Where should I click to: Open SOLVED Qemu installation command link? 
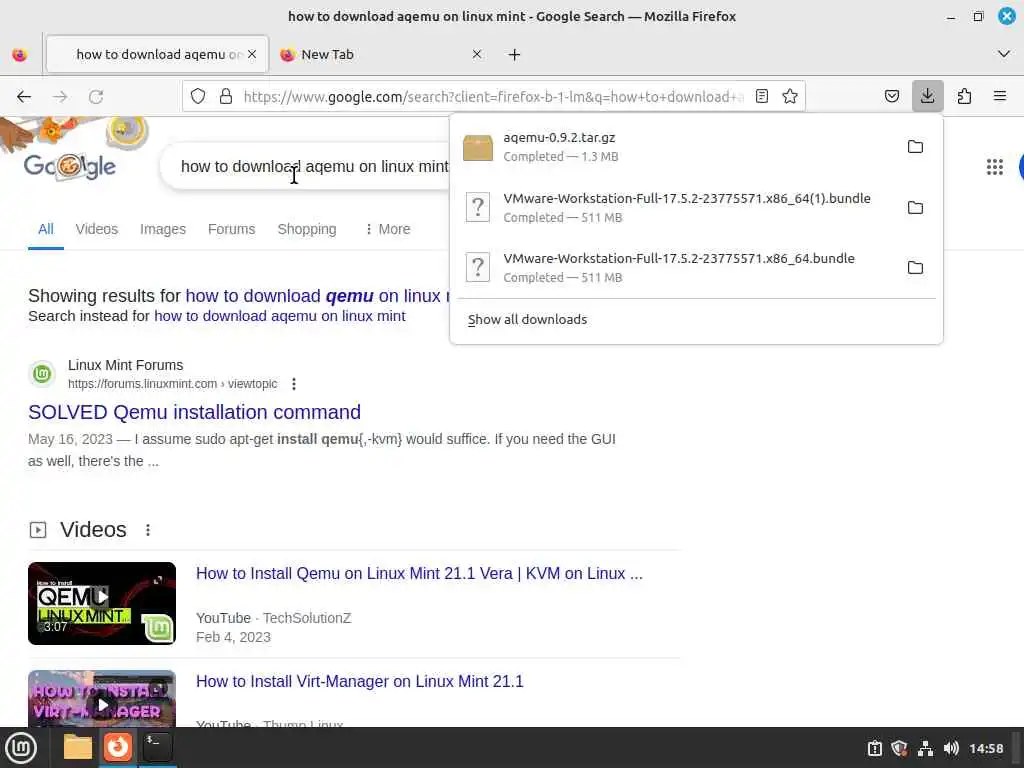195,412
